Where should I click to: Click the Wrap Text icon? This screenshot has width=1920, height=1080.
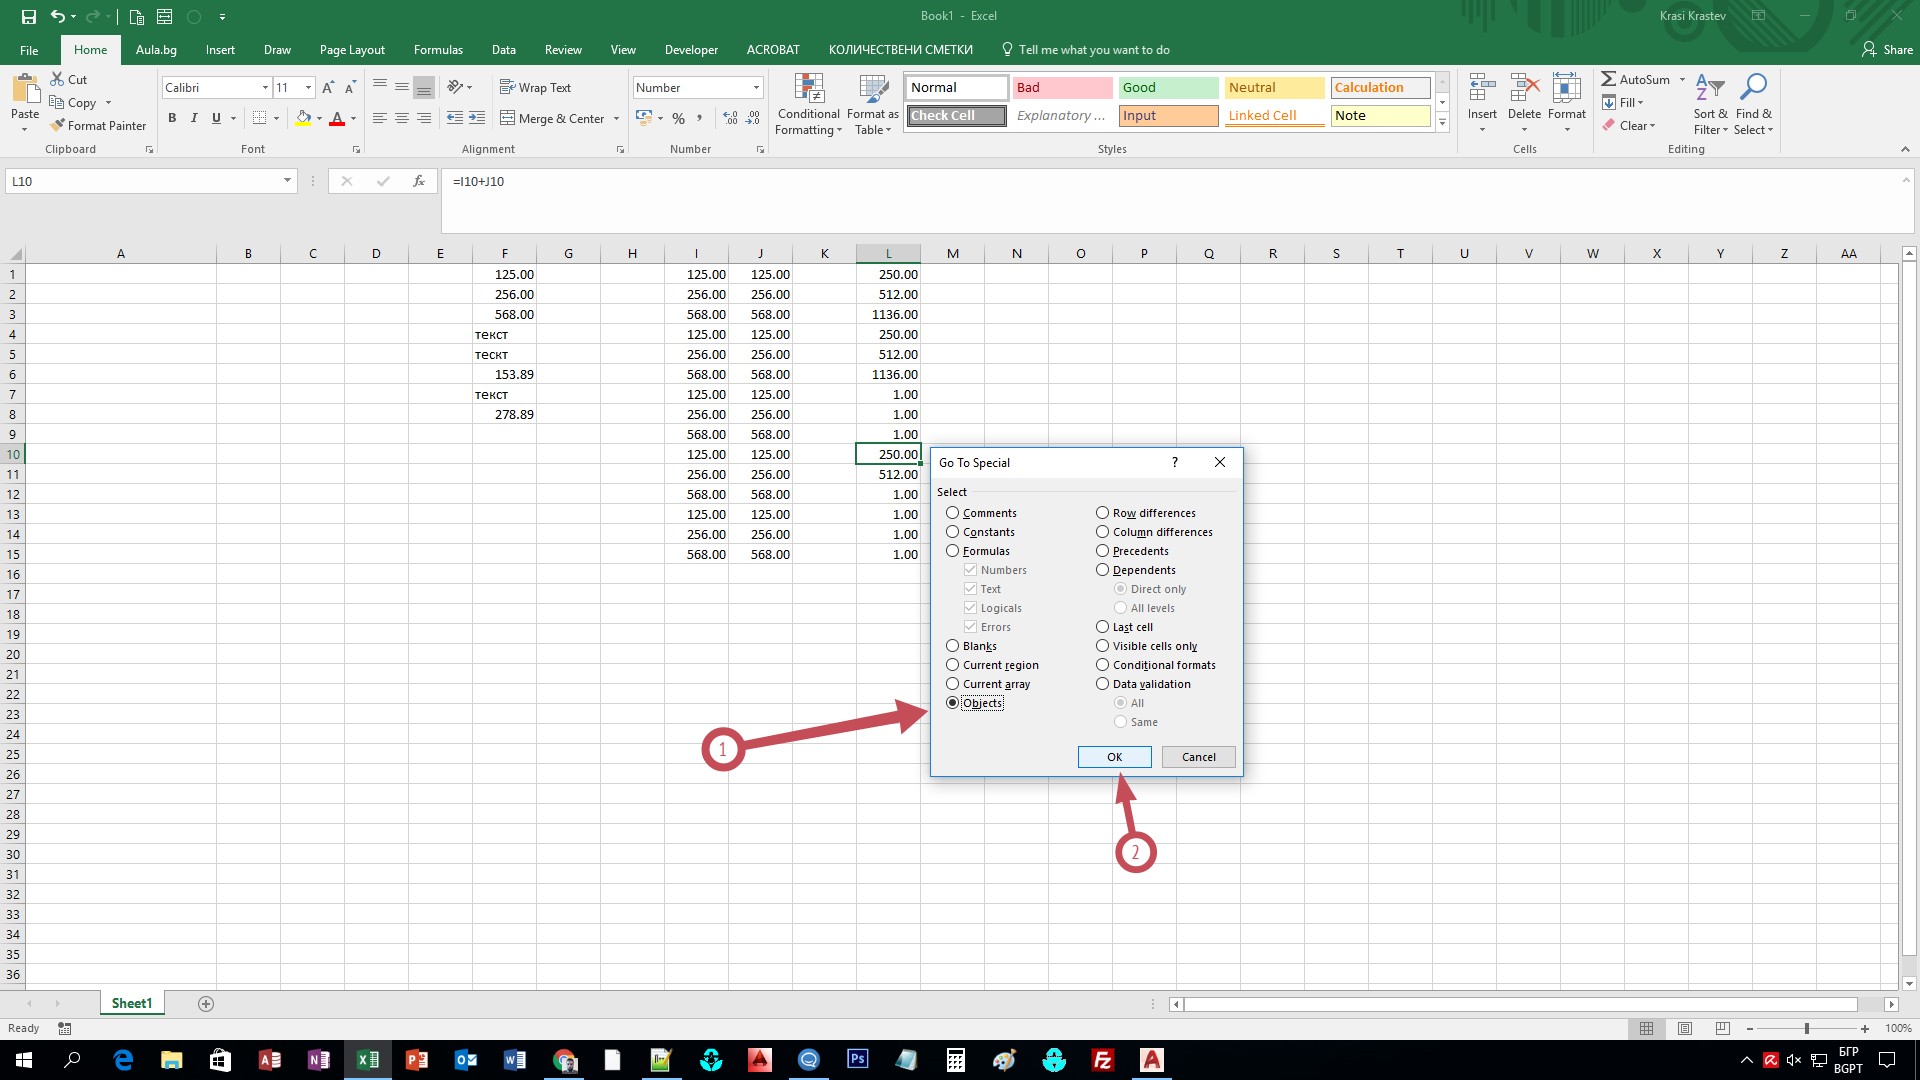tap(507, 87)
